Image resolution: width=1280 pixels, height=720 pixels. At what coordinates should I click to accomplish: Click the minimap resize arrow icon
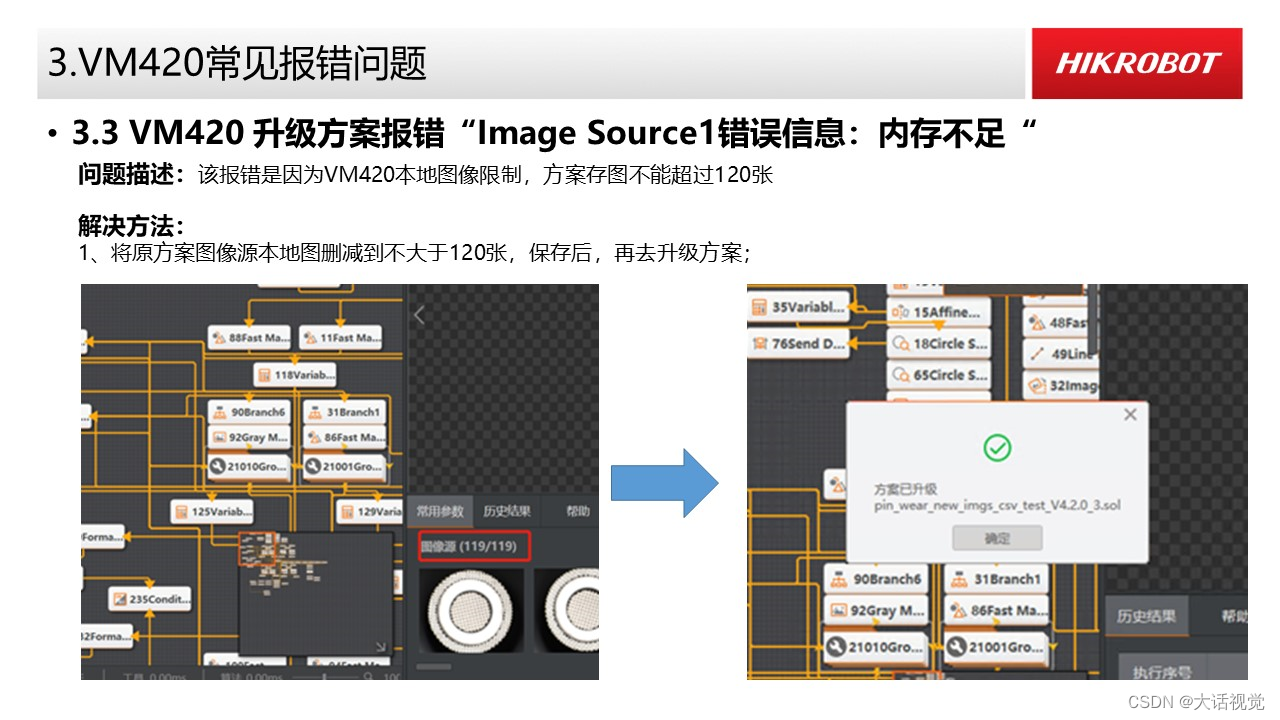click(x=380, y=648)
